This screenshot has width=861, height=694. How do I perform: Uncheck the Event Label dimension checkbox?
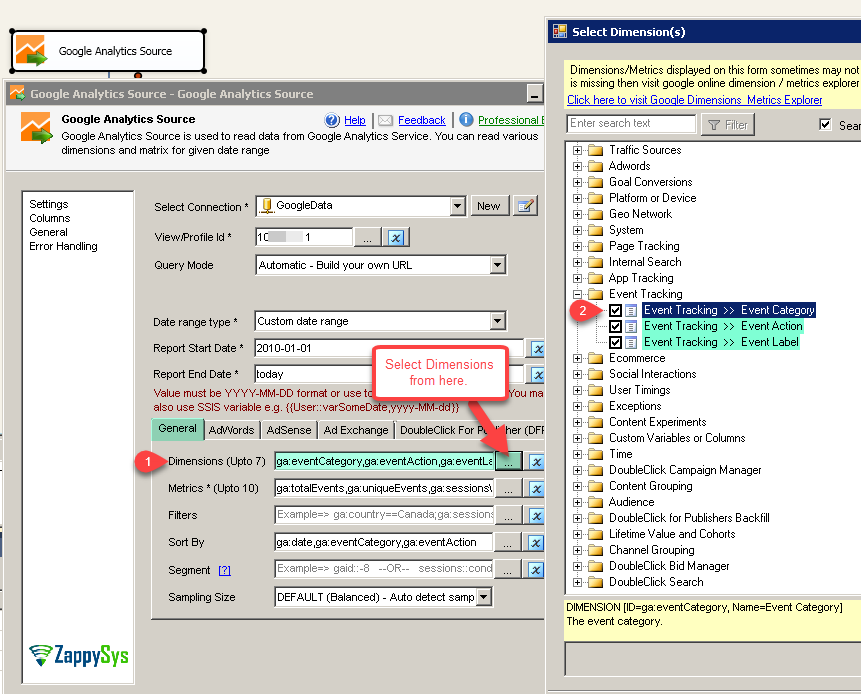(615, 342)
